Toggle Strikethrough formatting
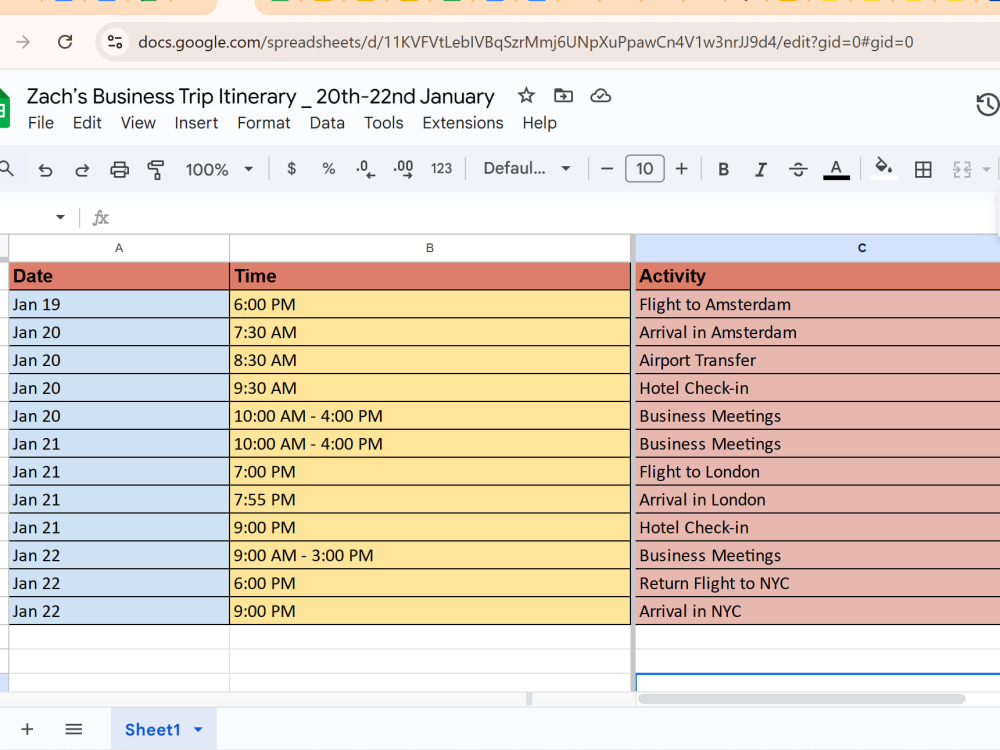Image resolution: width=1000 pixels, height=750 pixels. pyautogui.click(x=798, y=170)
